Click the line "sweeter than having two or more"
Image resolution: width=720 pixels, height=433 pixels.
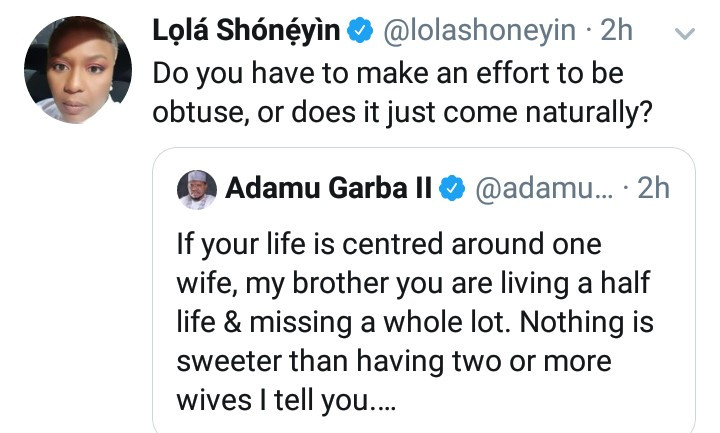coord(395,360)
